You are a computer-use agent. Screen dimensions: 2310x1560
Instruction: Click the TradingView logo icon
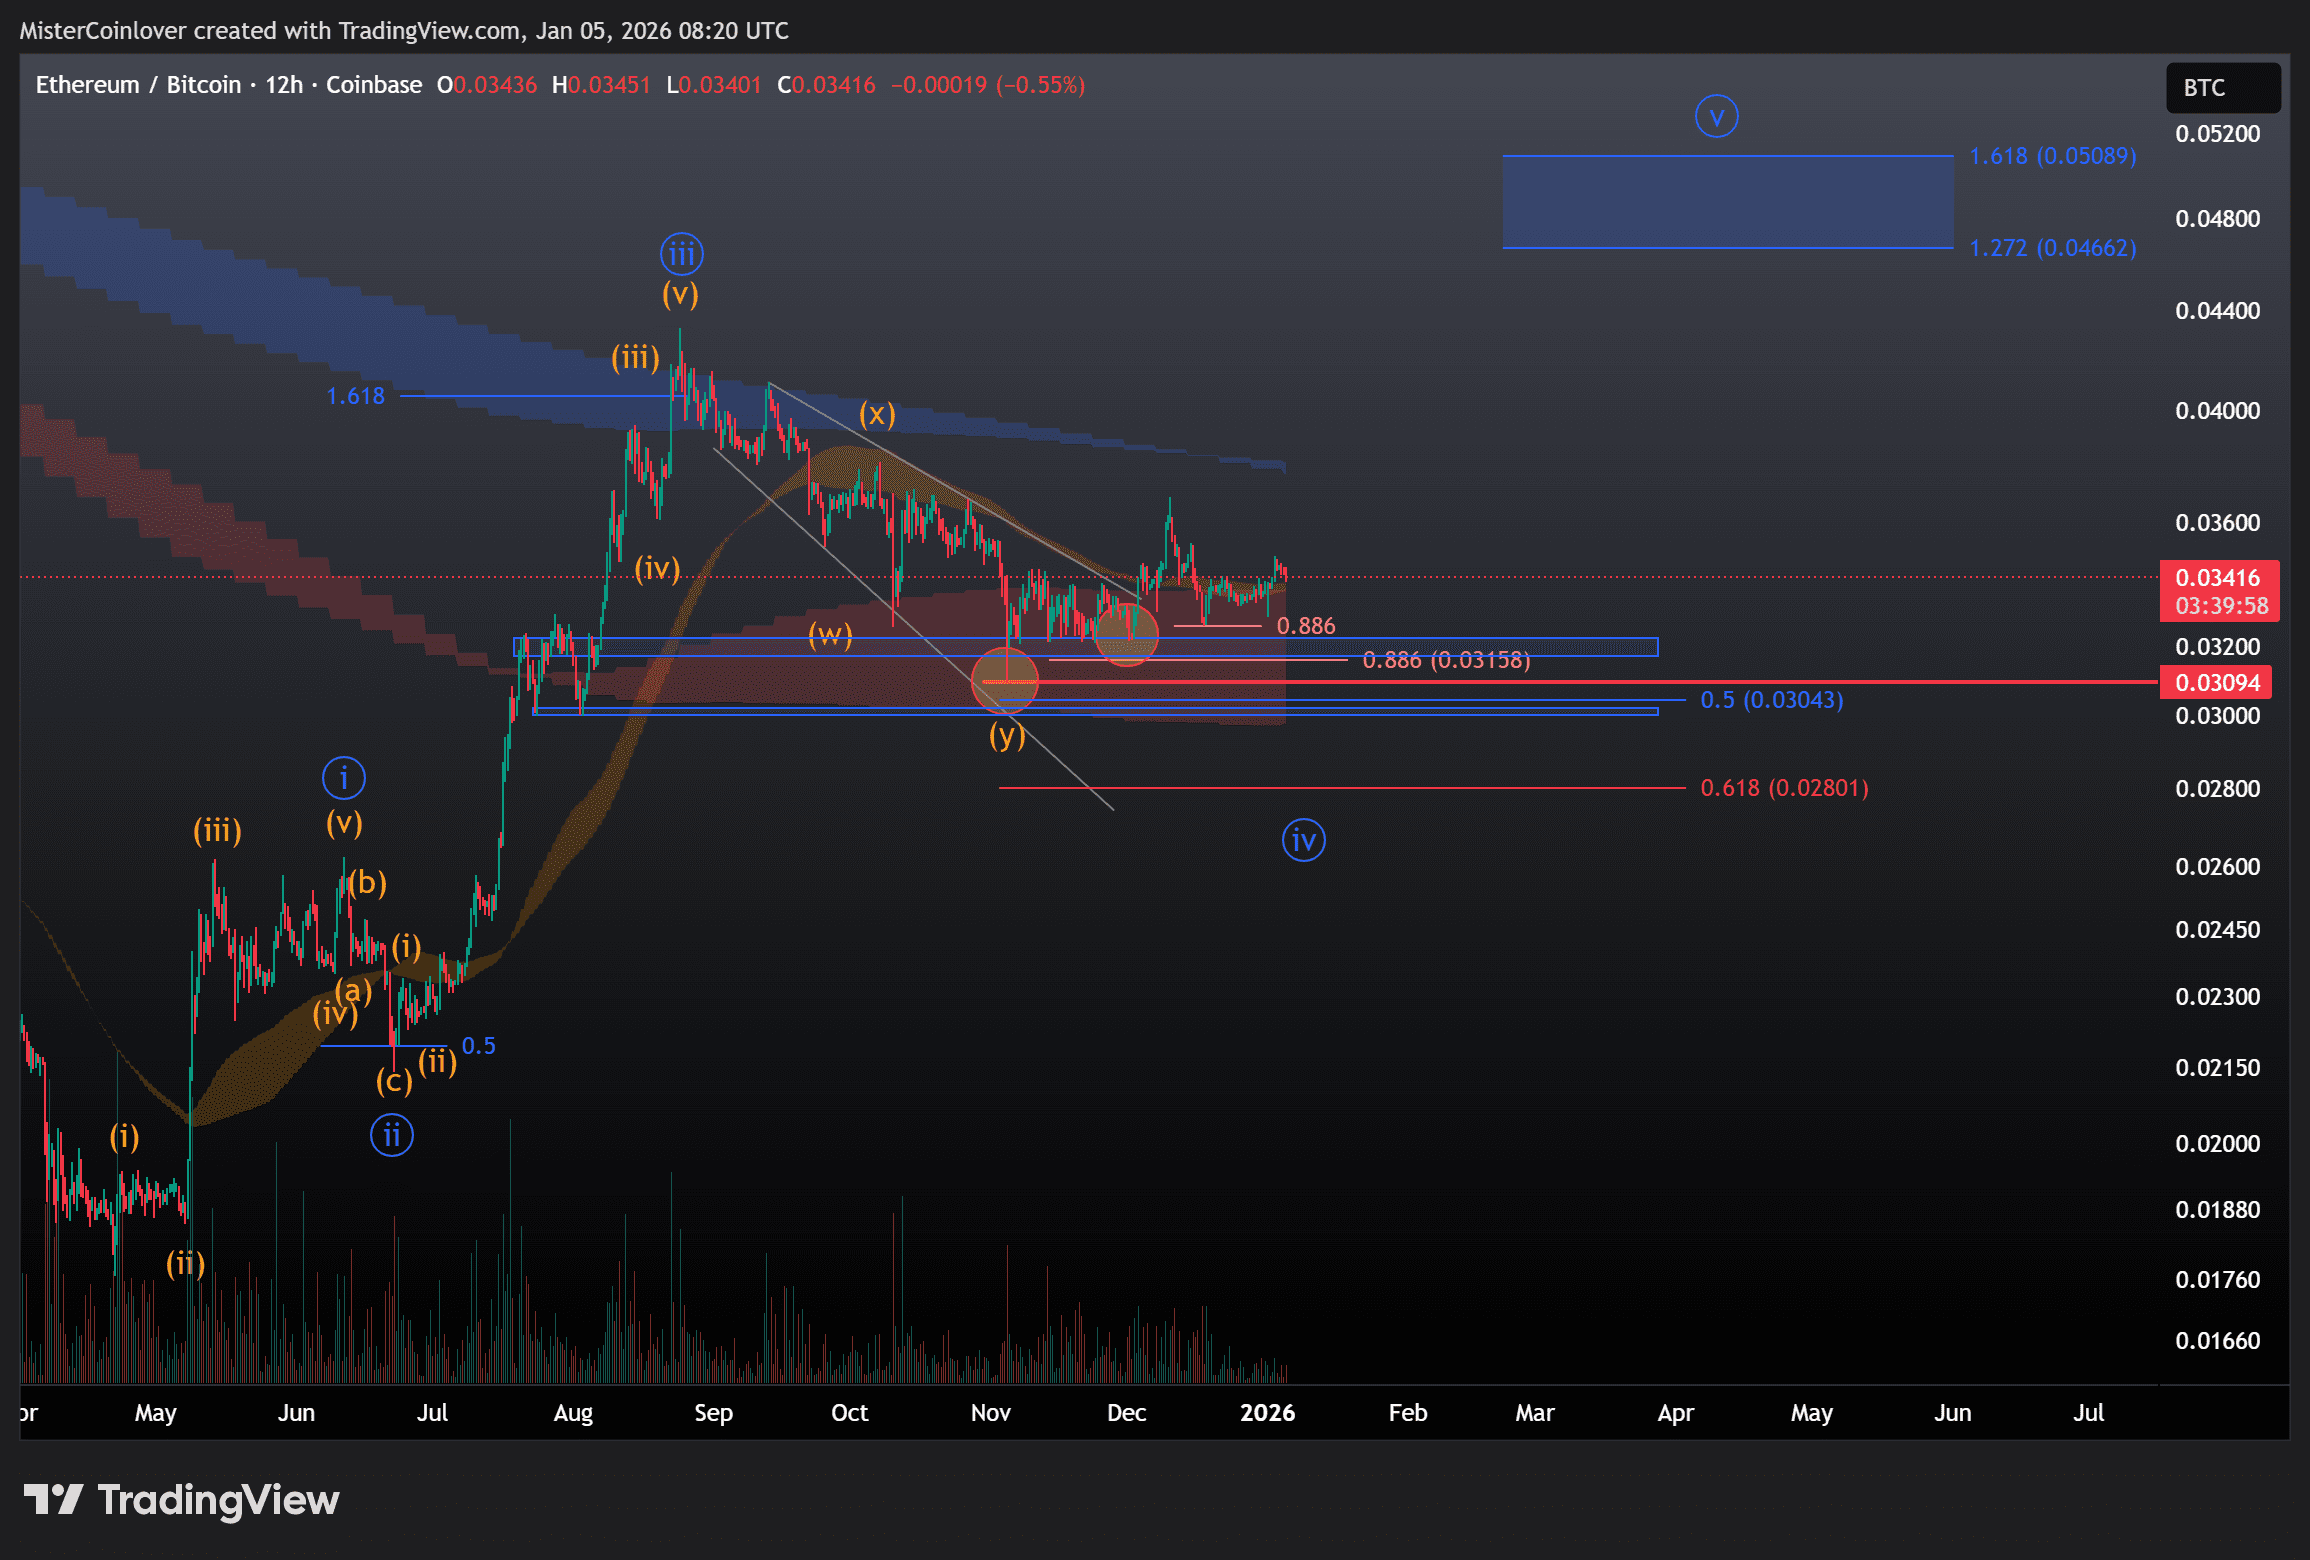point(53,1499)
